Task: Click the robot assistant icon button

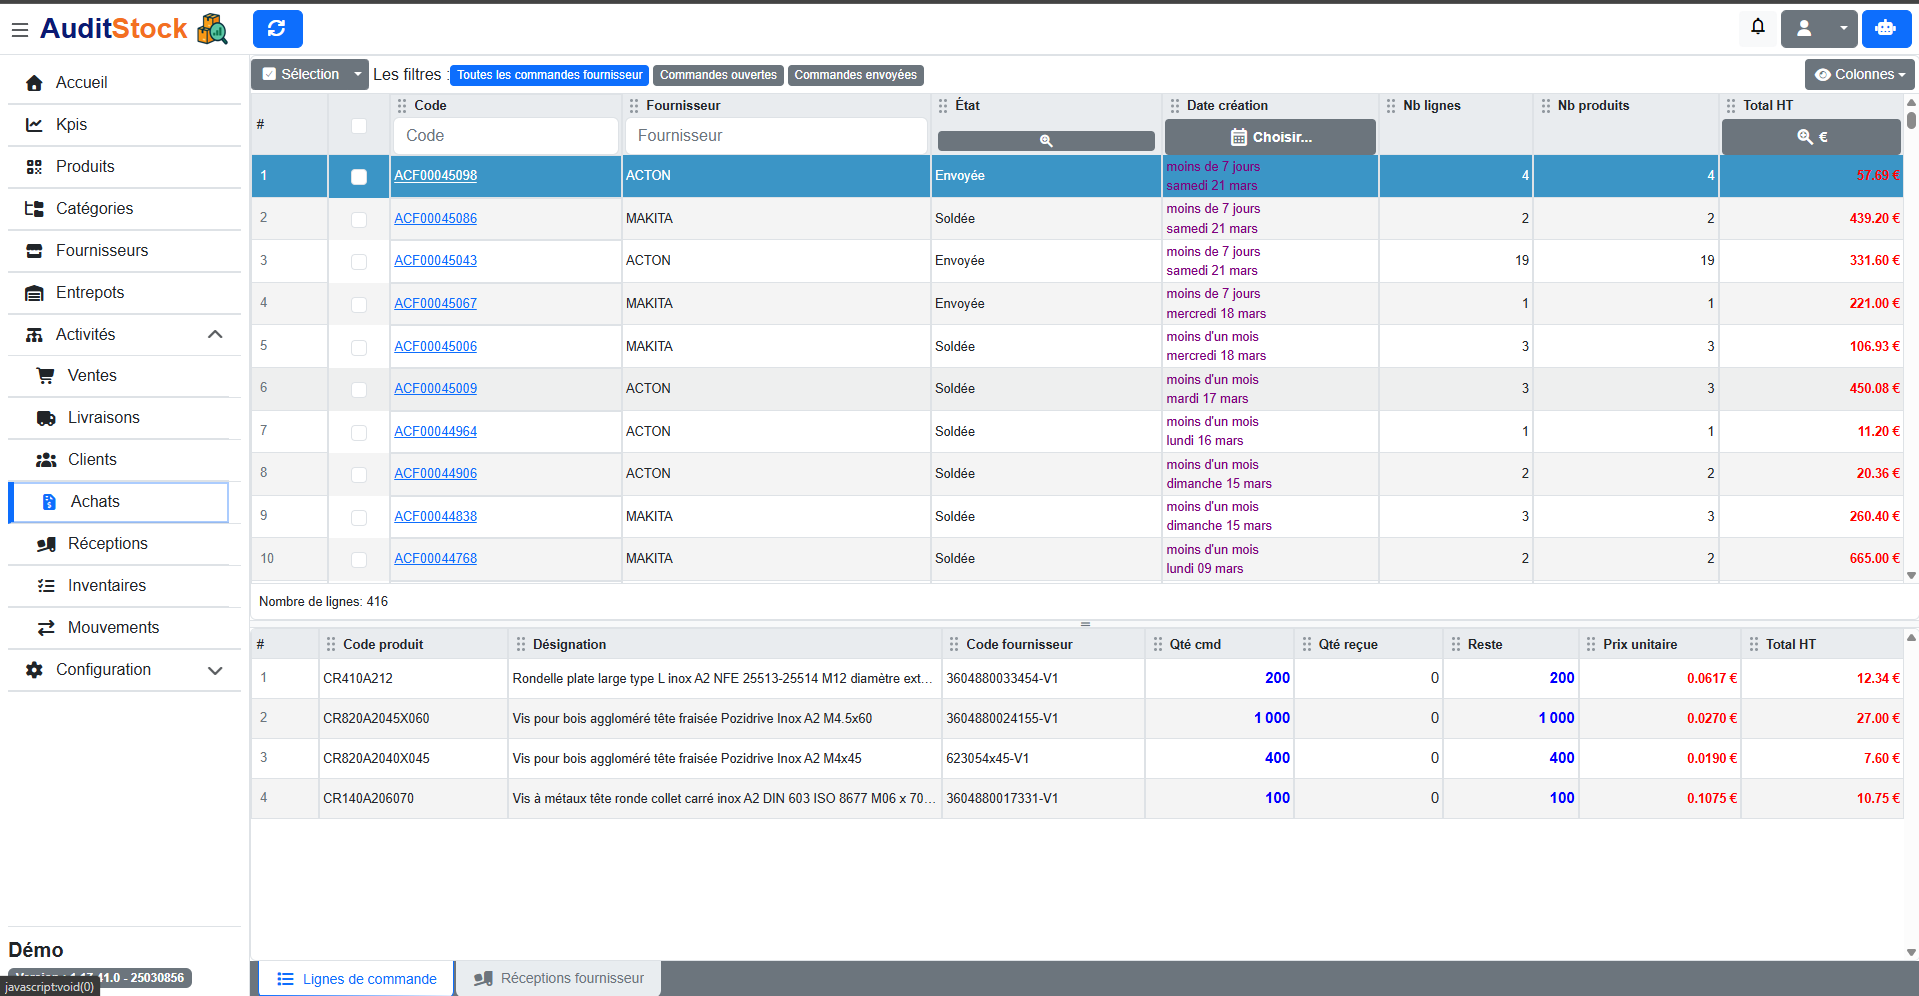Action: [1885, 29]
